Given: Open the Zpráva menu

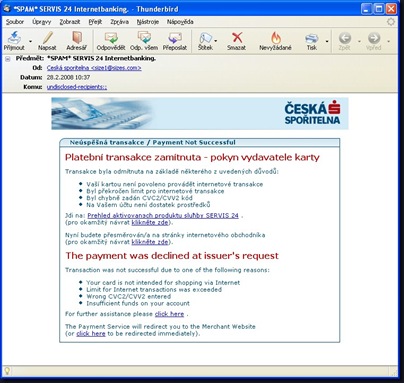Looking at the screenshot, I should point(119,22).
